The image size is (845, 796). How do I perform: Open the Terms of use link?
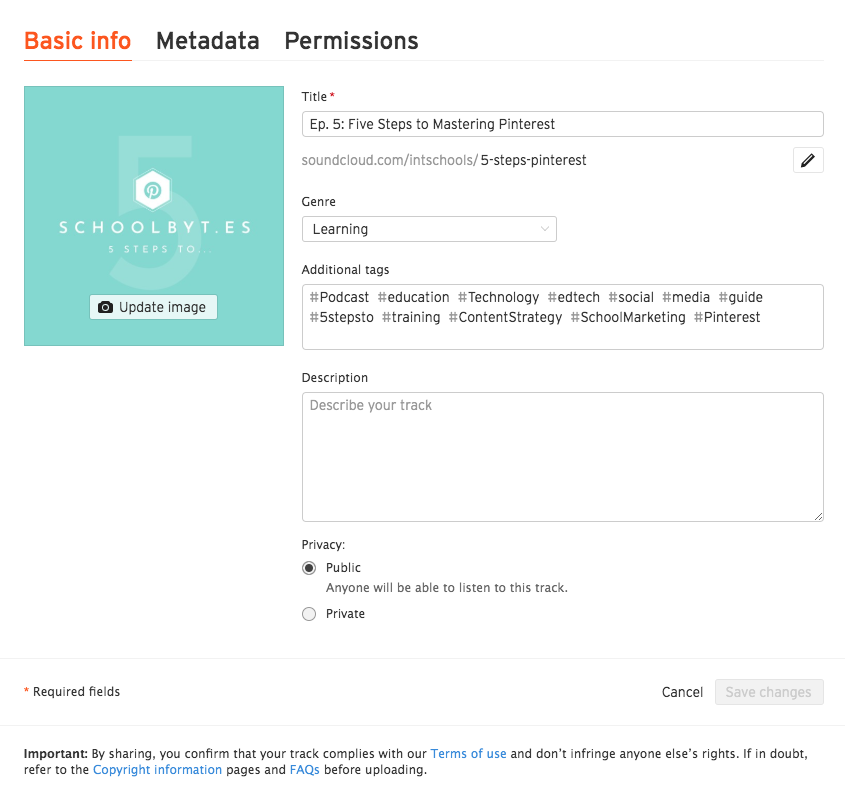tap(469, 753)
